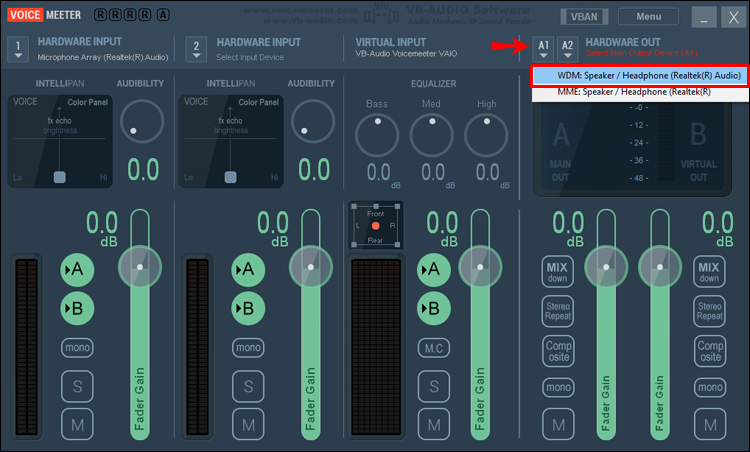Open the A1 hardware output selector
Image resolution: width=750 pixels, height=452 pixels.
point(543,49)
